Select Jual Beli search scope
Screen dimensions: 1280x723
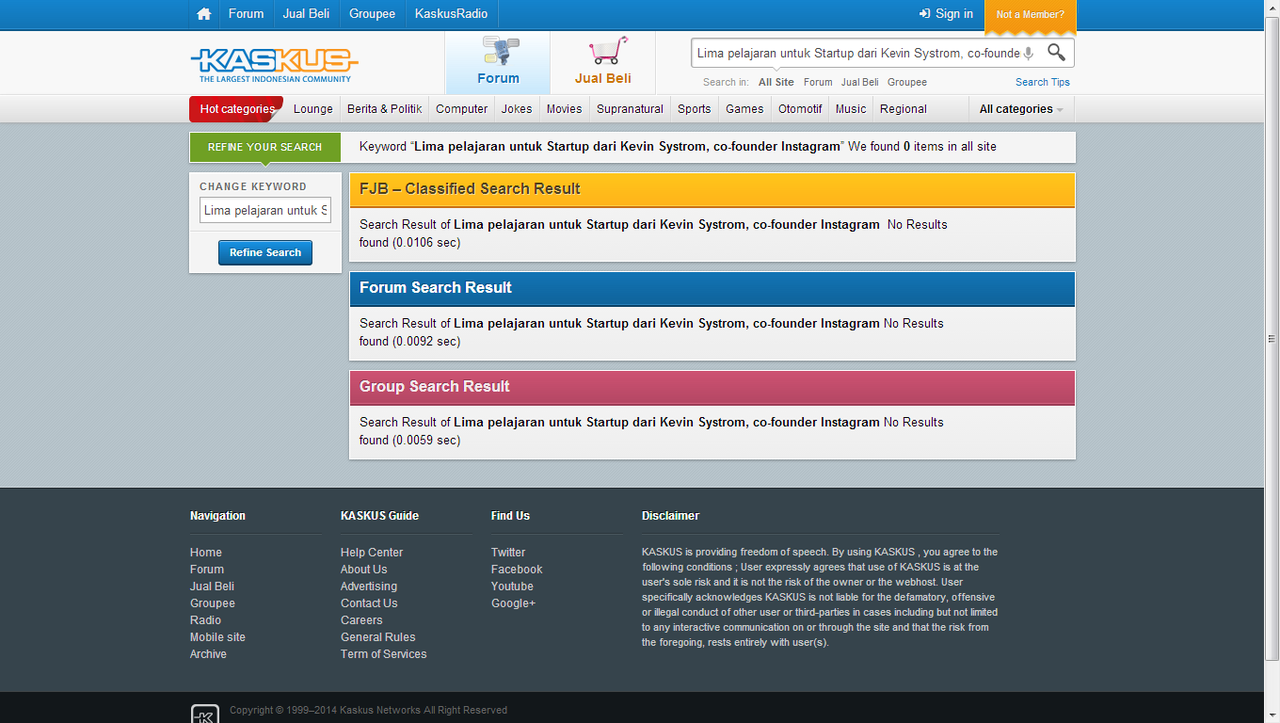860,82
